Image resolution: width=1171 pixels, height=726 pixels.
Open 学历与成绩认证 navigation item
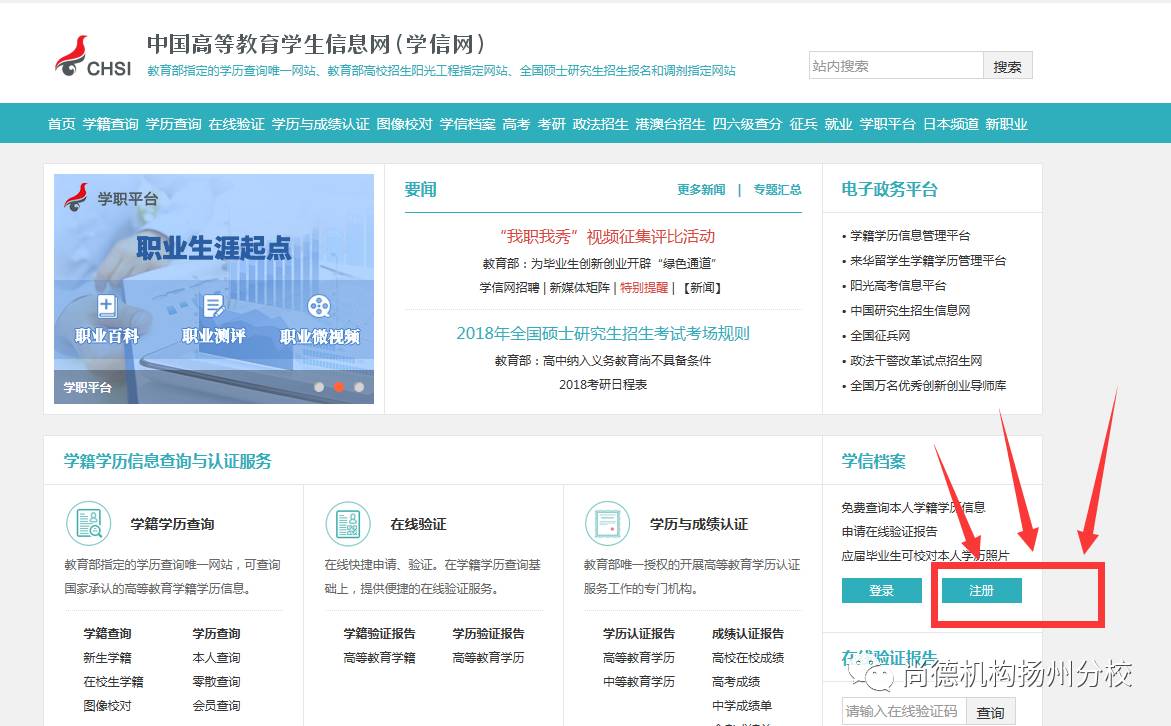[x=320, y=124]
